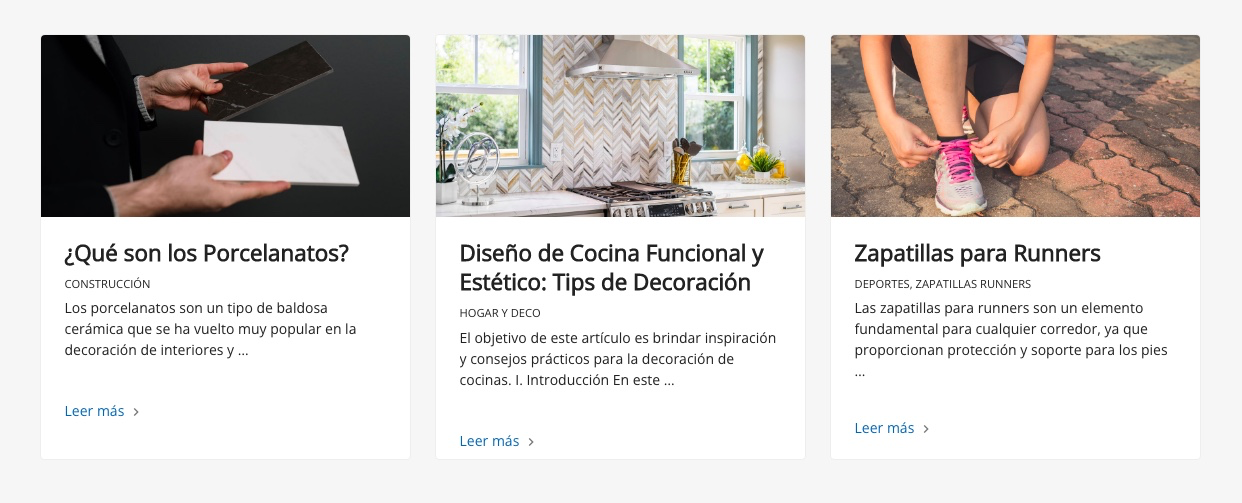1242x503 pixels.
Task: Click the Porcelanatos excerpt text
Action: click(x=210, y=329)
